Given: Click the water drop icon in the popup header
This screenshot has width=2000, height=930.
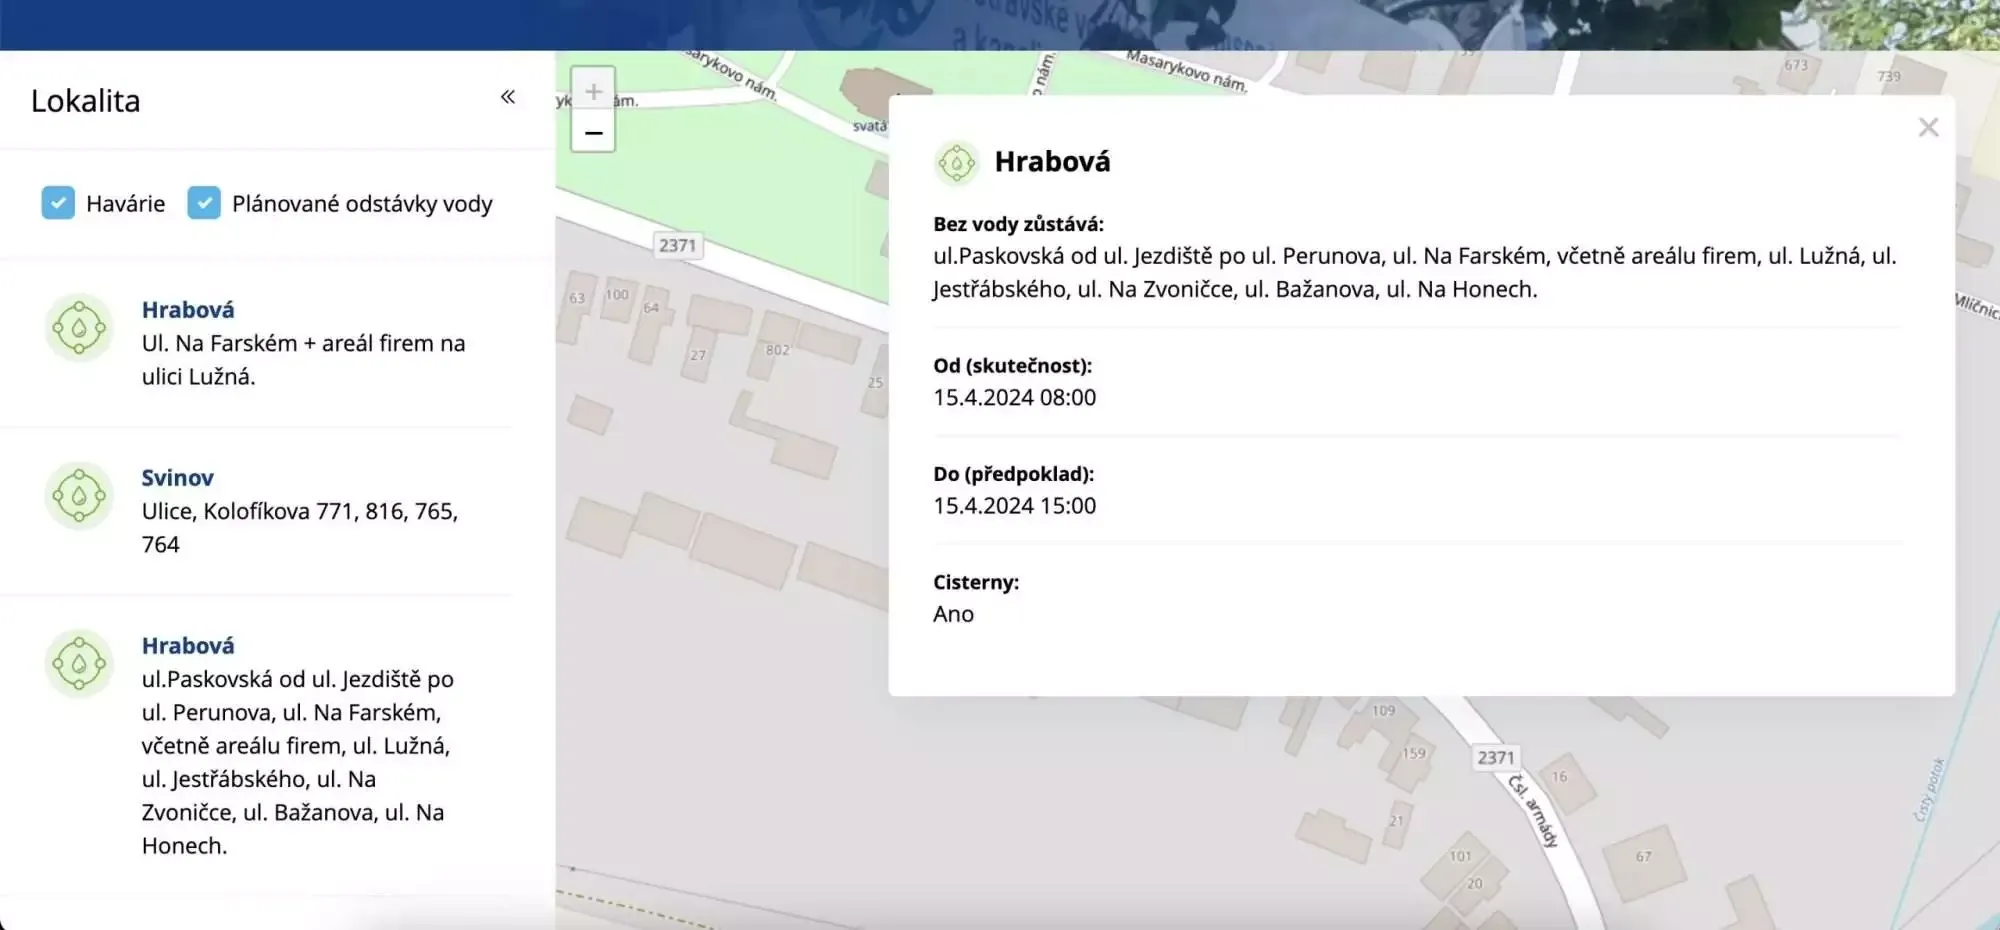Looking at the screenshot, I should pyautogui.click(x=956, y=162).
